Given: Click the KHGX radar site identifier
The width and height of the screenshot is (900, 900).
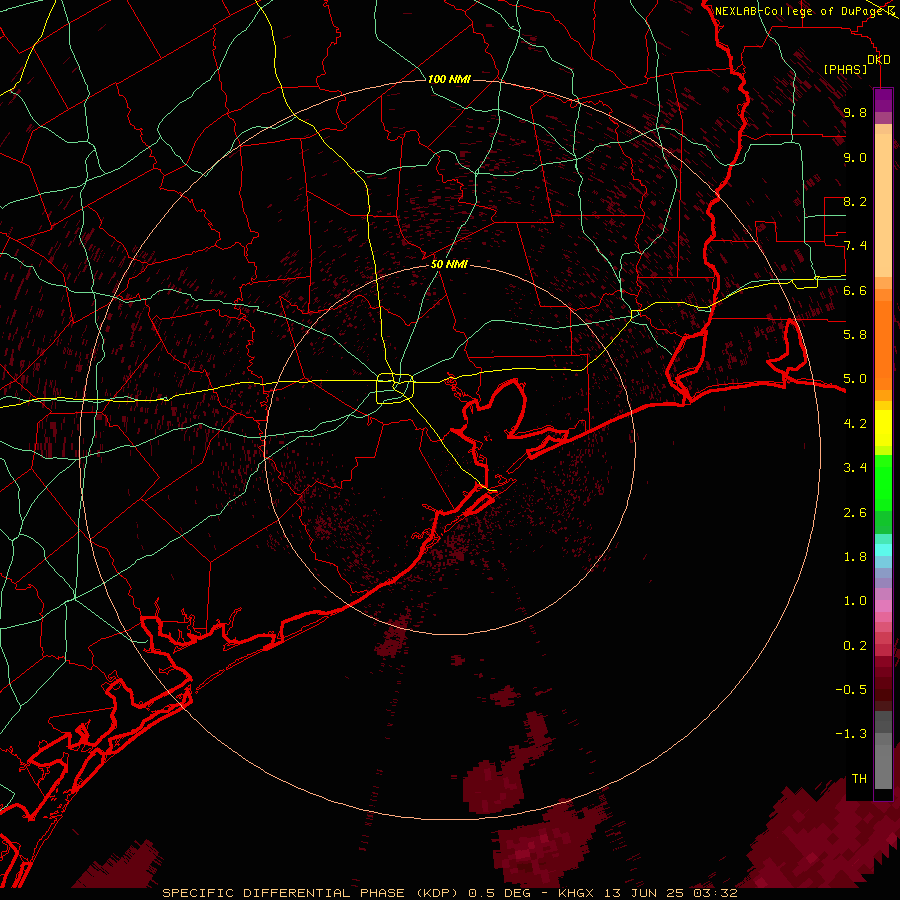Looking at the screenshot, I should [576, 893].
